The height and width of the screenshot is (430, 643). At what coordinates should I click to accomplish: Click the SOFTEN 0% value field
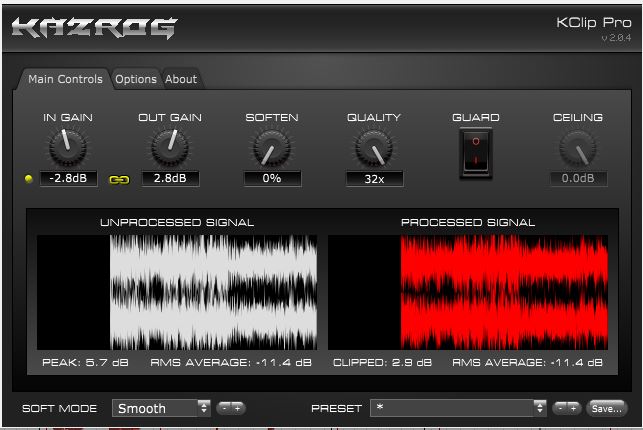tap(272, 179)
